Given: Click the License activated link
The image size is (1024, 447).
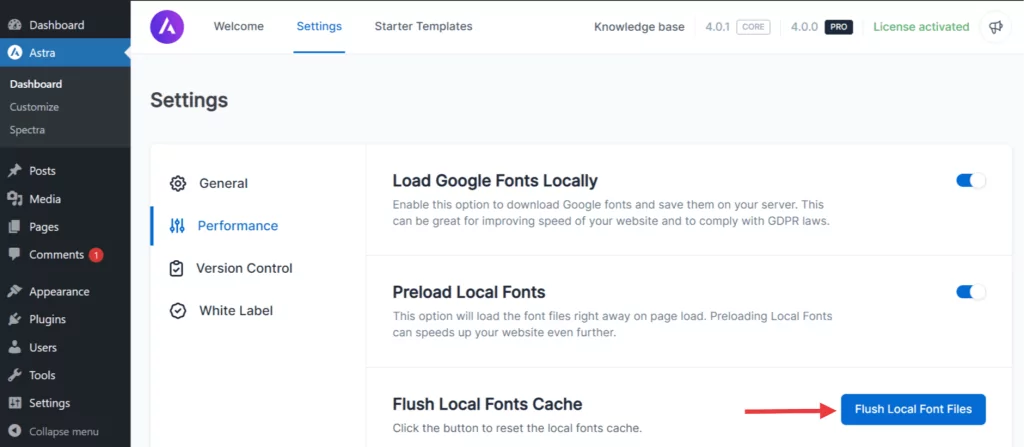Looking at the screenshot, I should pos(921,27).
